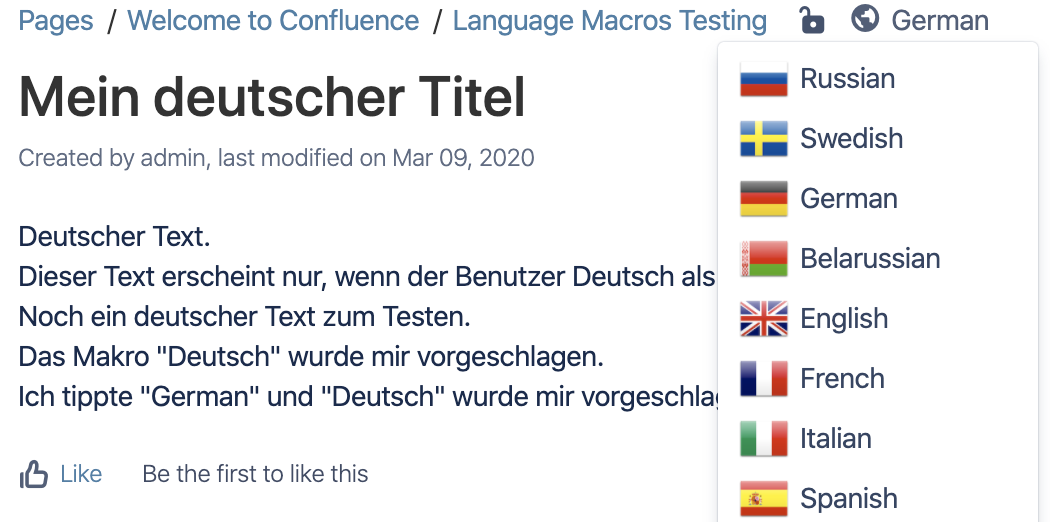Click the Like link text
The image size is (1050, 522).
tap(81, 474)
